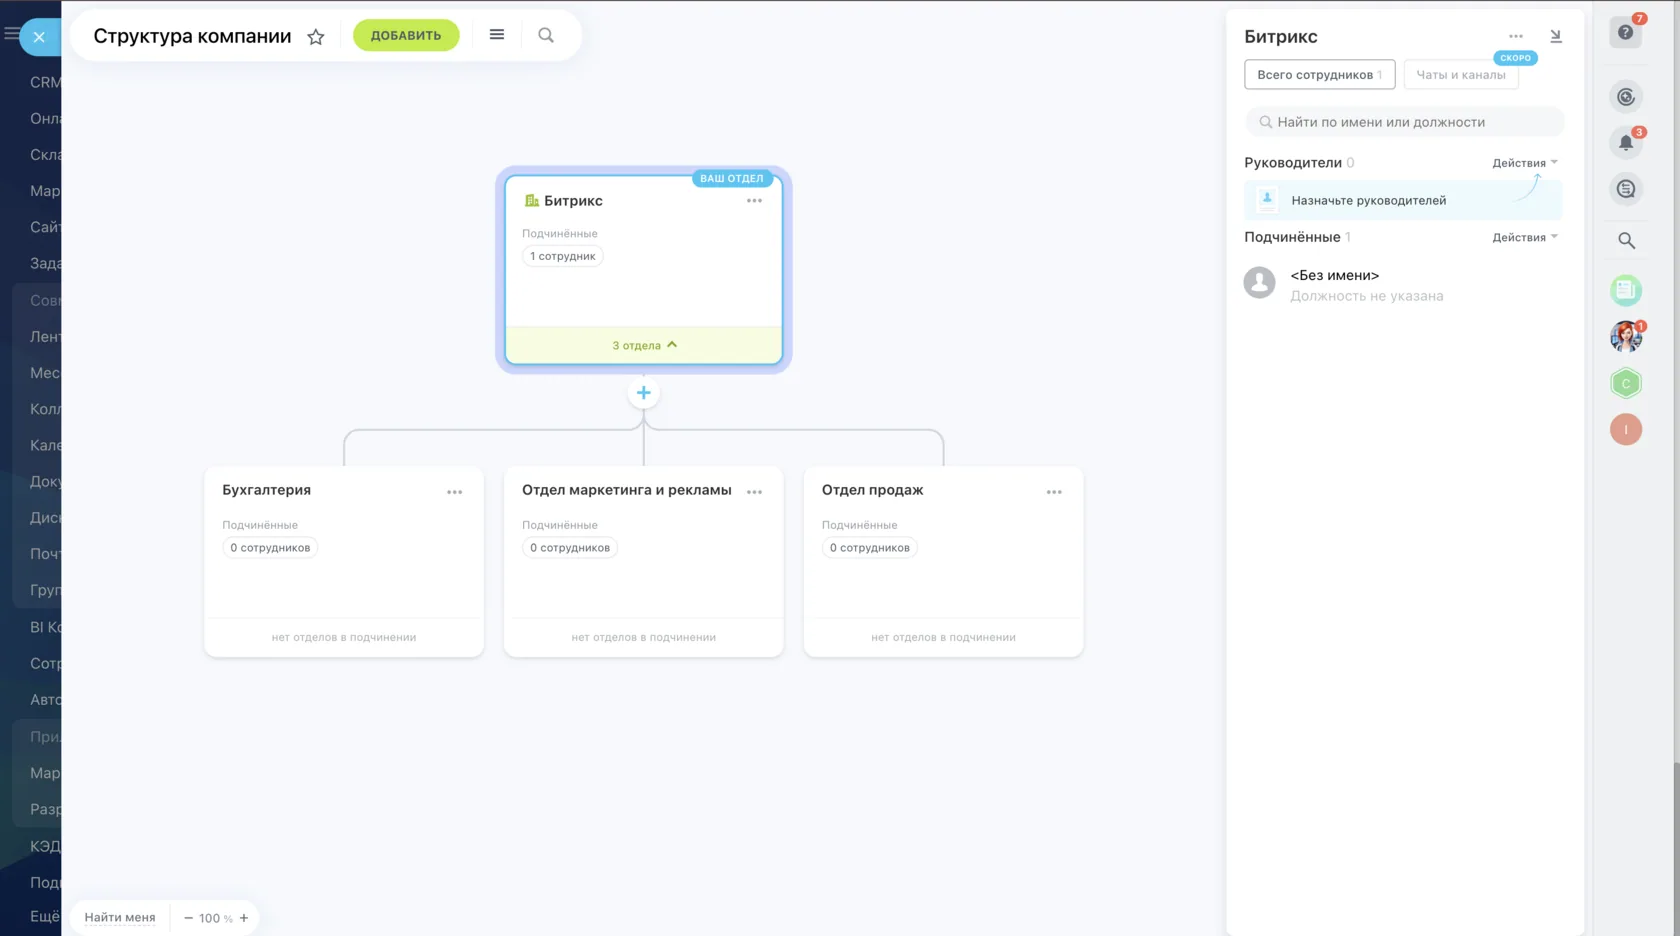The height and width of the screenshot is (936, 1680).
Task: Click '0 сотрудников' on the Отдел продаж card
Action: 870,548
